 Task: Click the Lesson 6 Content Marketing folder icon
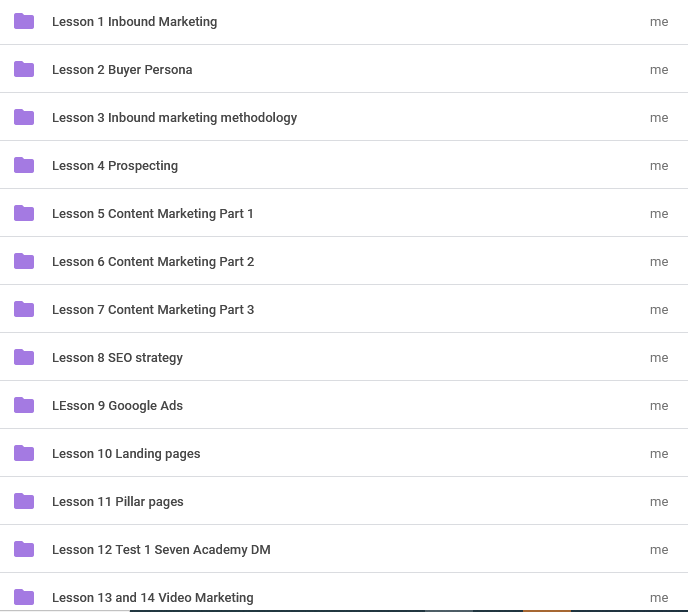click(x=24, y=261)
